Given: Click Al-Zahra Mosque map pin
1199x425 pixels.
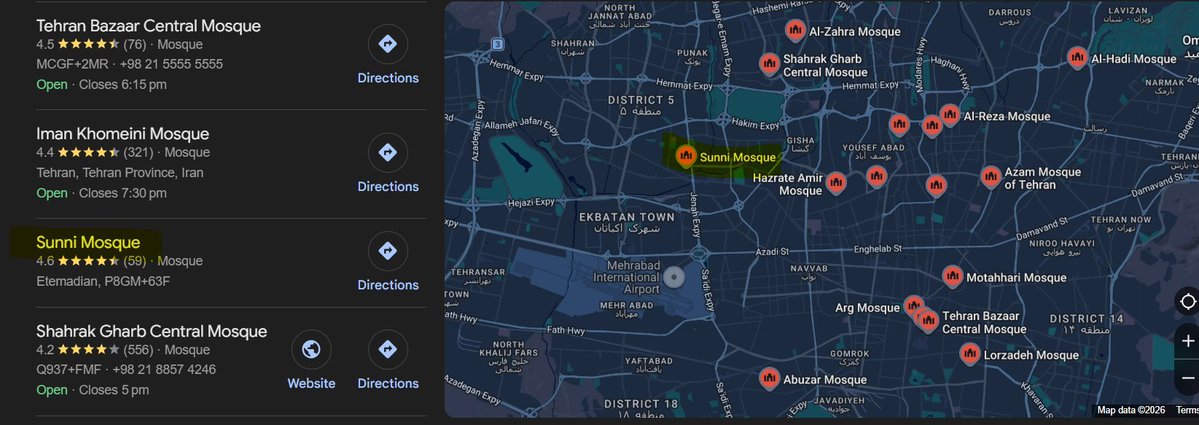Looking at the screenshot, I should point(795,31).
